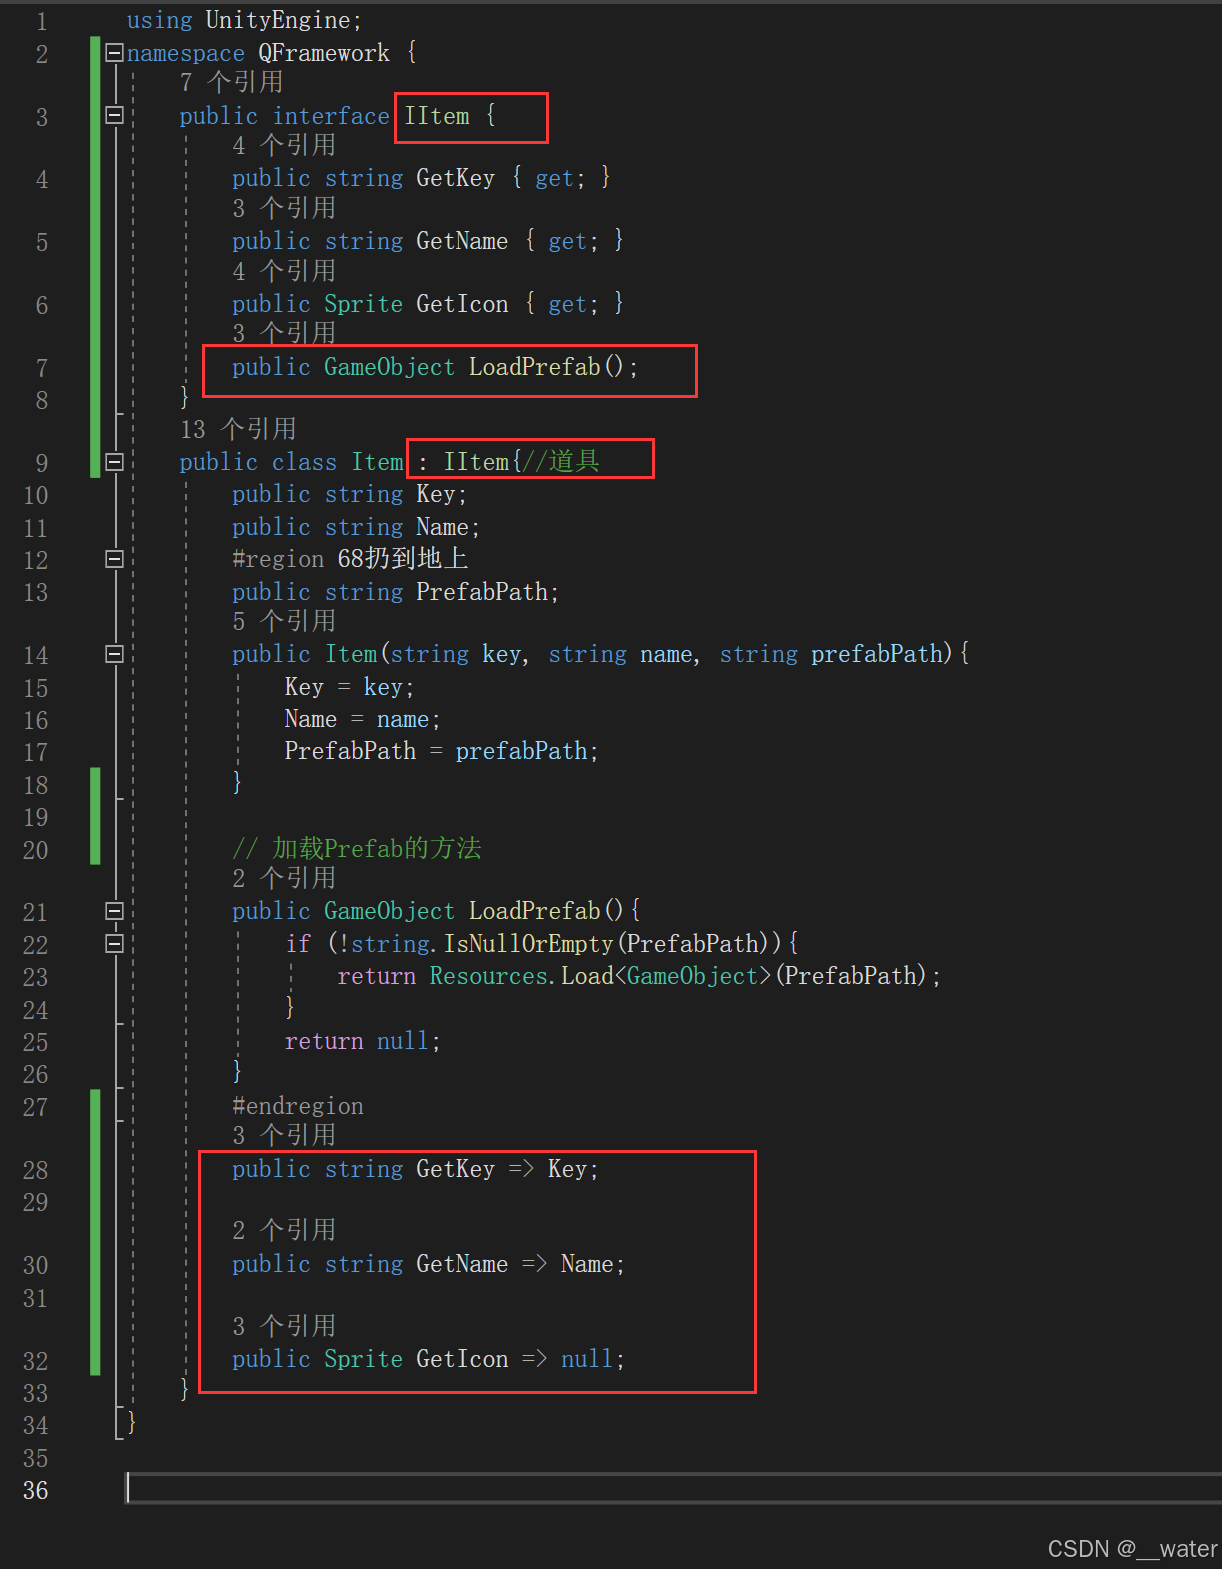This screenshot has width=1222, height=1569.
Task: Collapse the Item class block
Action: click(x=115, y=462)
